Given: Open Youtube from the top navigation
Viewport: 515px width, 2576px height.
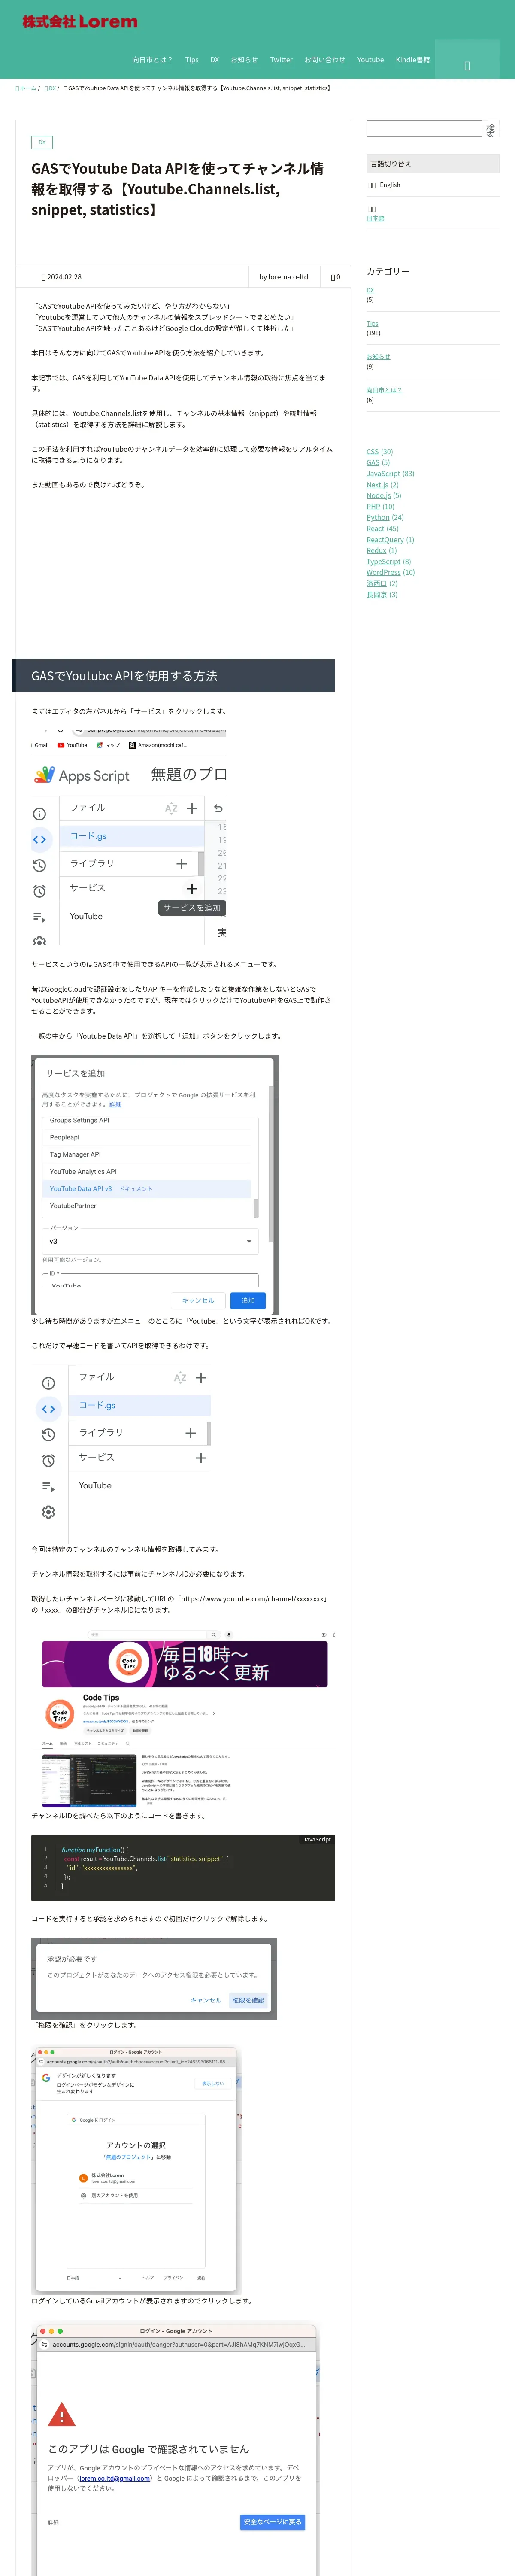Looking at the screenshot, I should pos(370,60).
